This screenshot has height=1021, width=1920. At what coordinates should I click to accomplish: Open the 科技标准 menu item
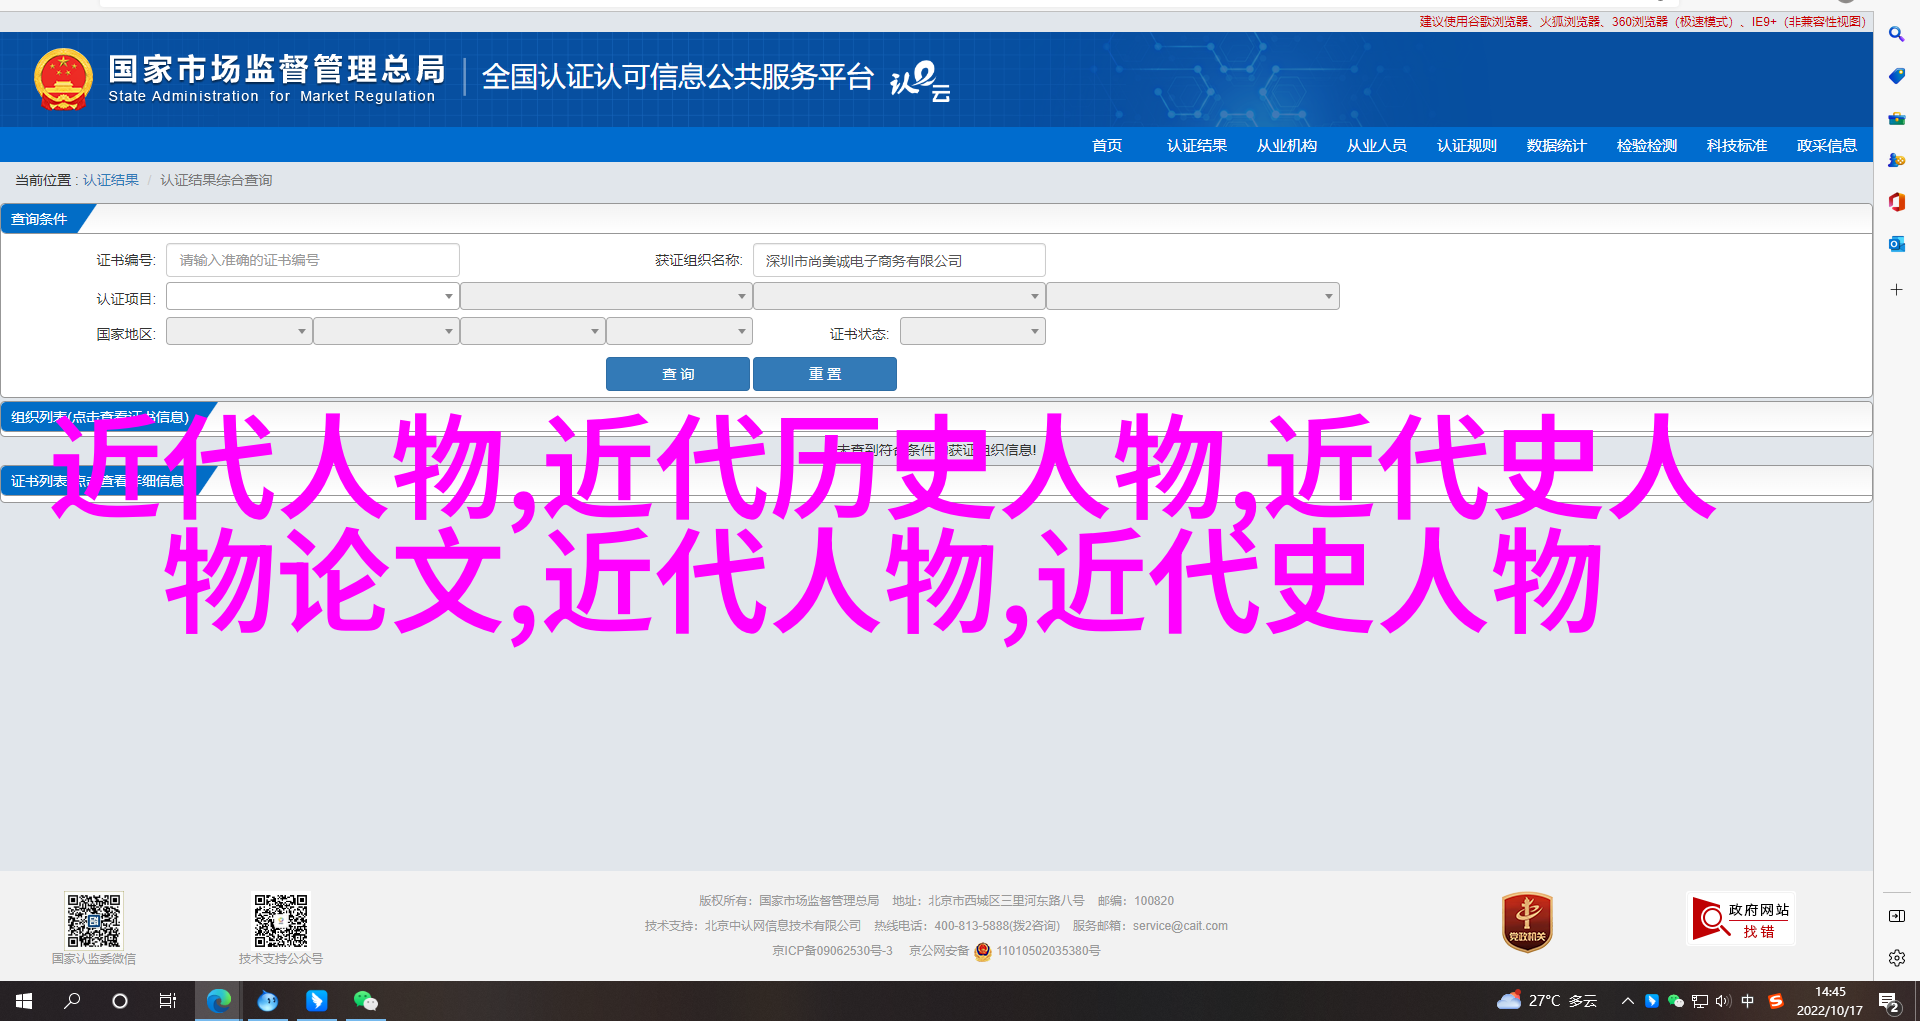[1737, 146]
